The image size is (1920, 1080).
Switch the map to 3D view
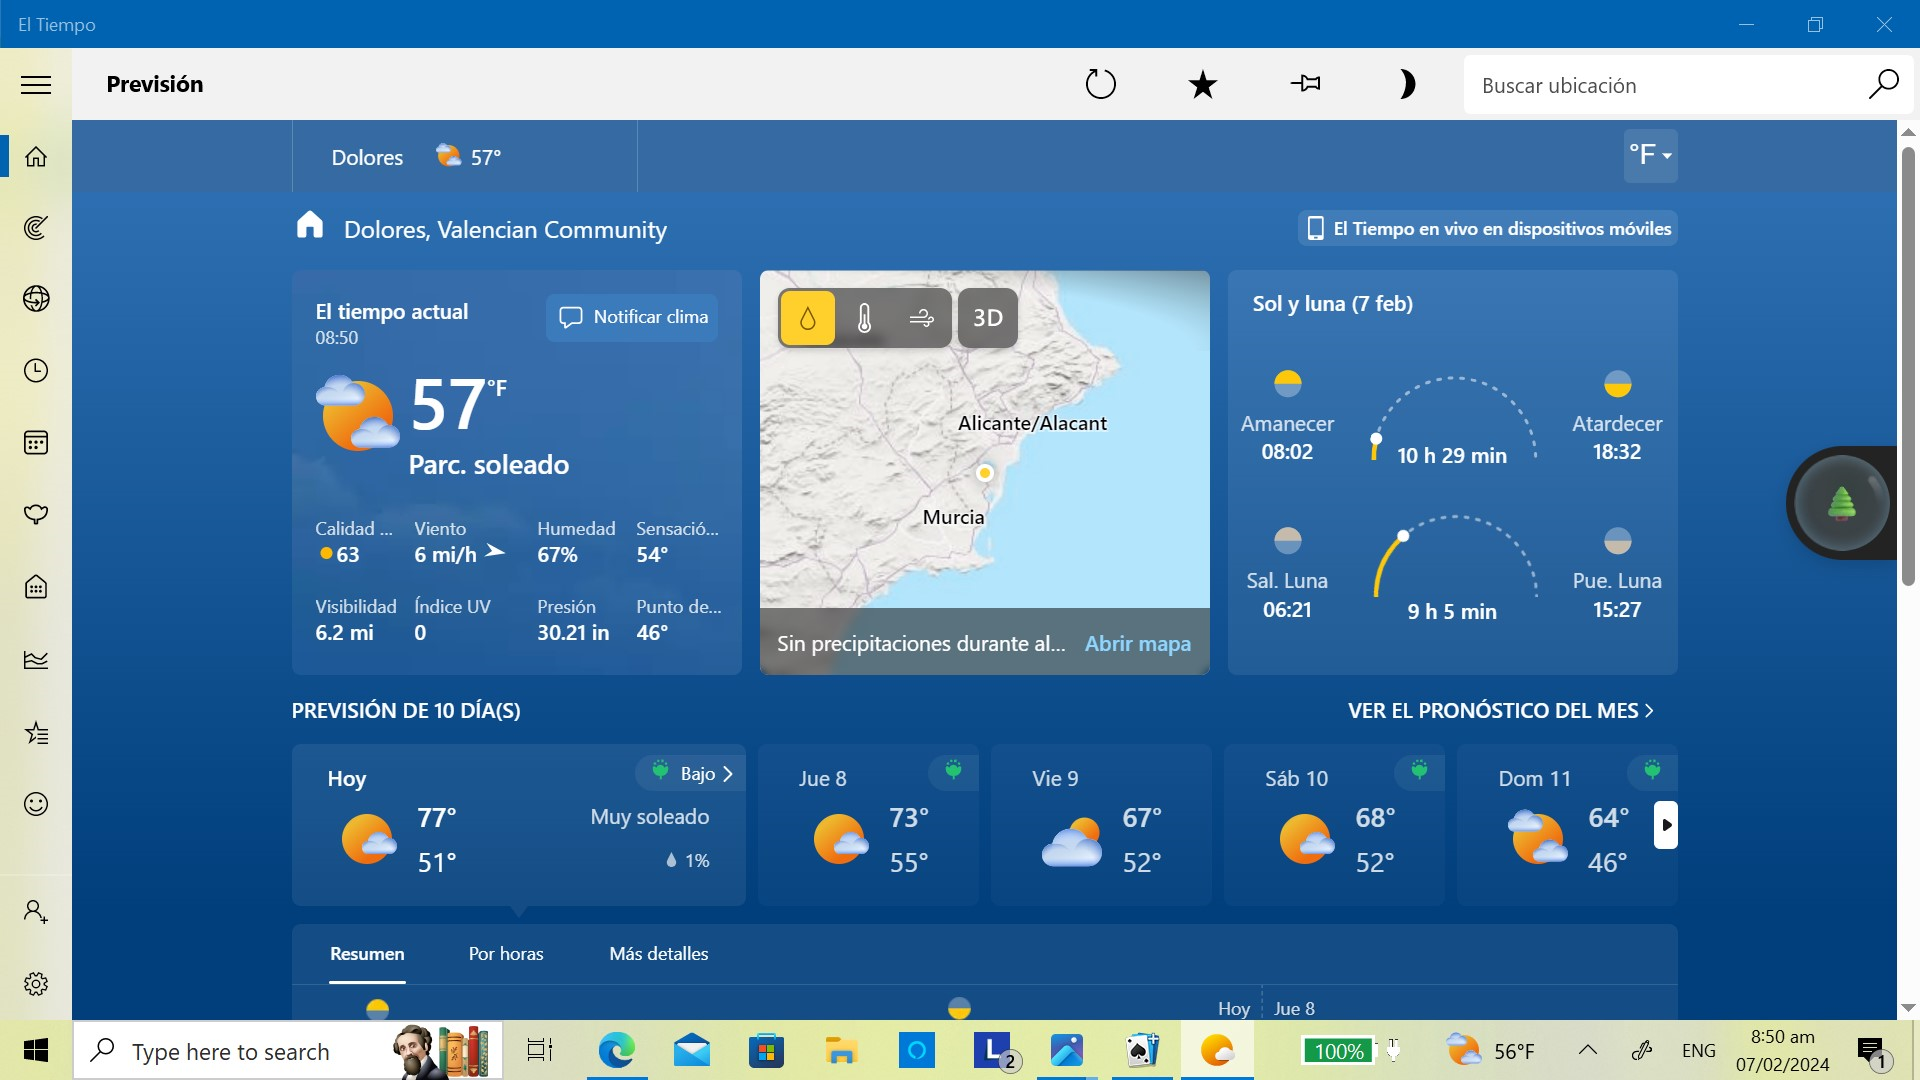(x=988, y=318)
